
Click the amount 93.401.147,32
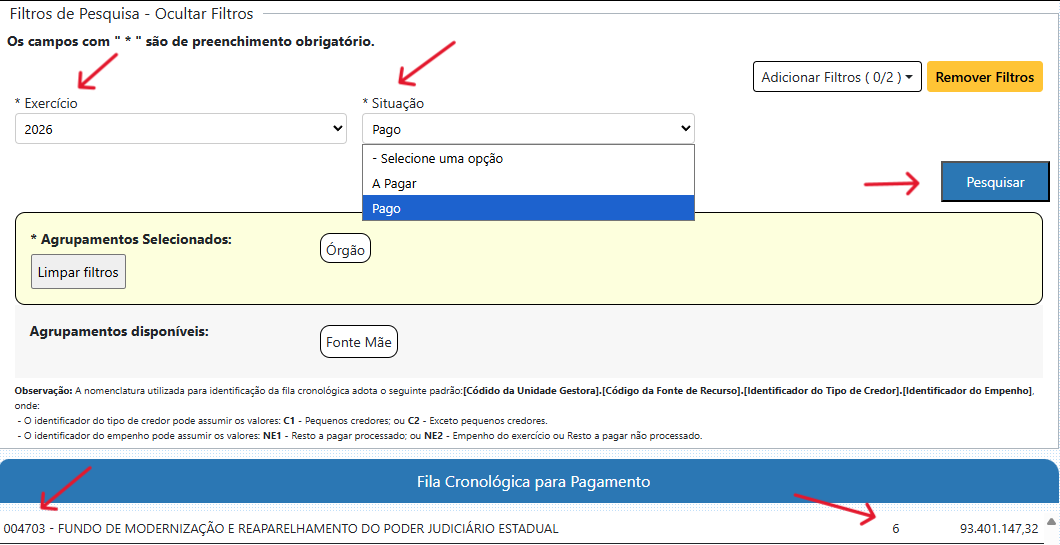(998, 529)
